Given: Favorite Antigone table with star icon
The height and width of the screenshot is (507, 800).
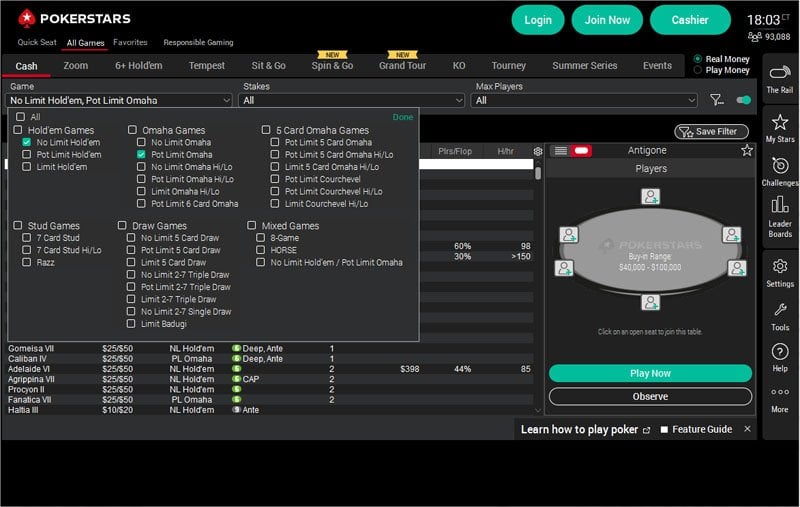Looking at the screenshot, I should [746, 150].
